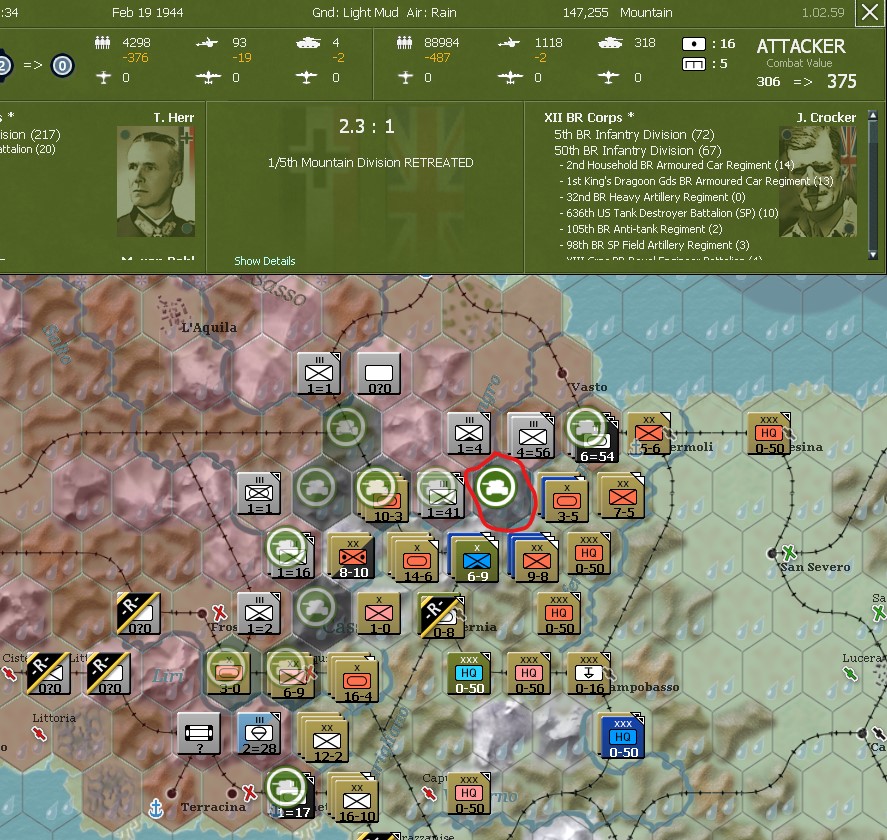The height and width of the screenshot is (840, 887).
Task: Select the 4=56 infantry counter
Action: 532,436
